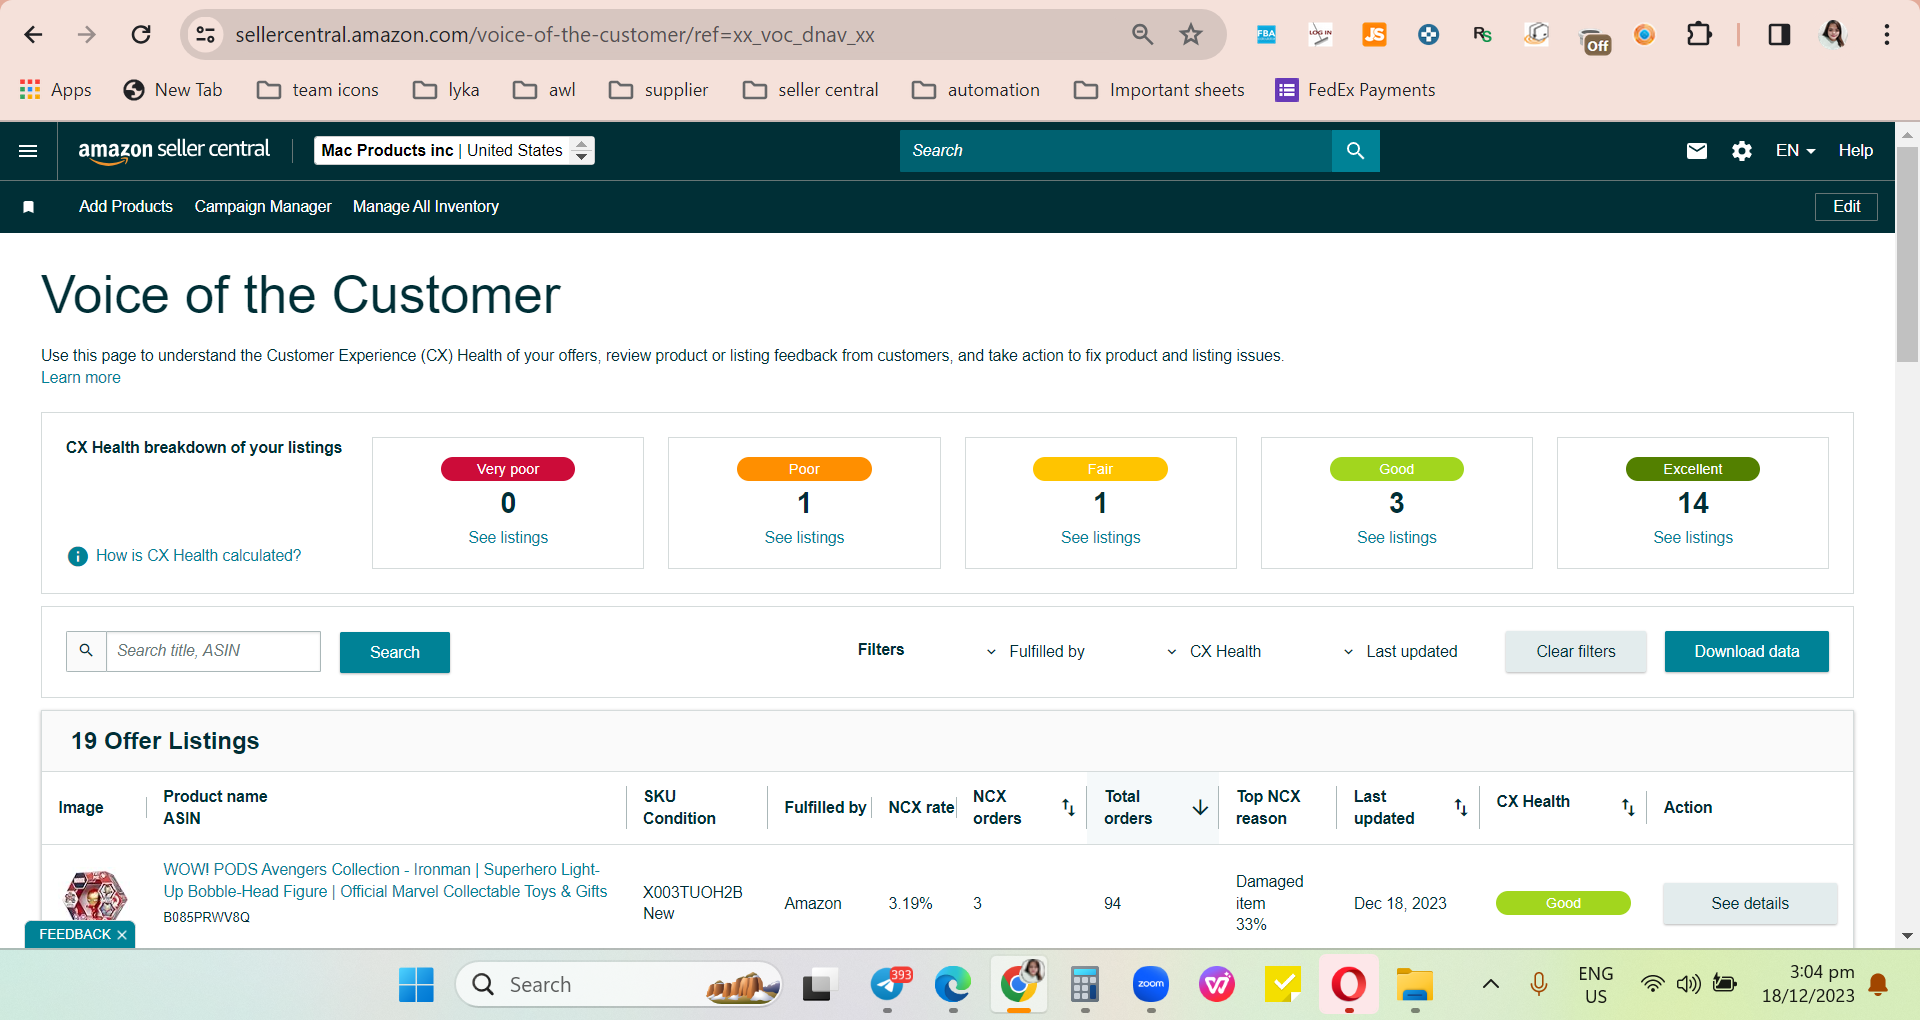1920x1020 pixels.
Task: See listings under Fair
Action: pyautogui.click(x=1100, y=538)
